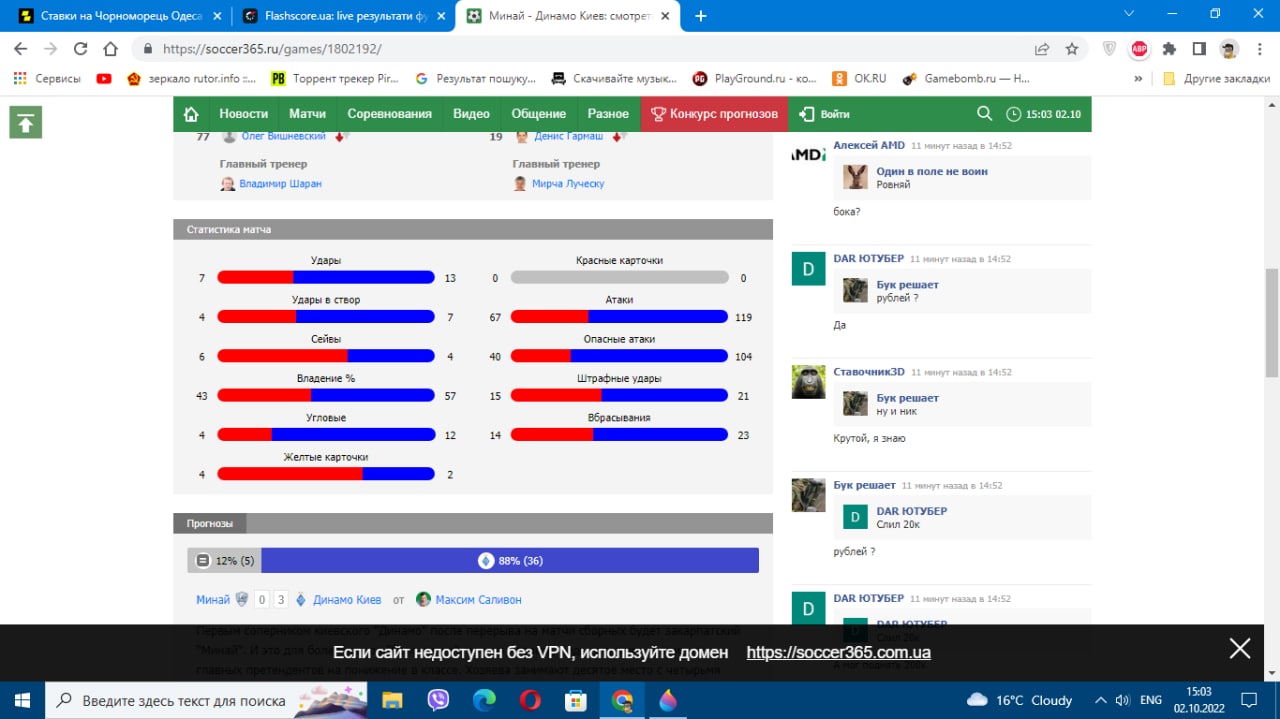
Task: Click the Минай team link
Action: click(213, 600)
